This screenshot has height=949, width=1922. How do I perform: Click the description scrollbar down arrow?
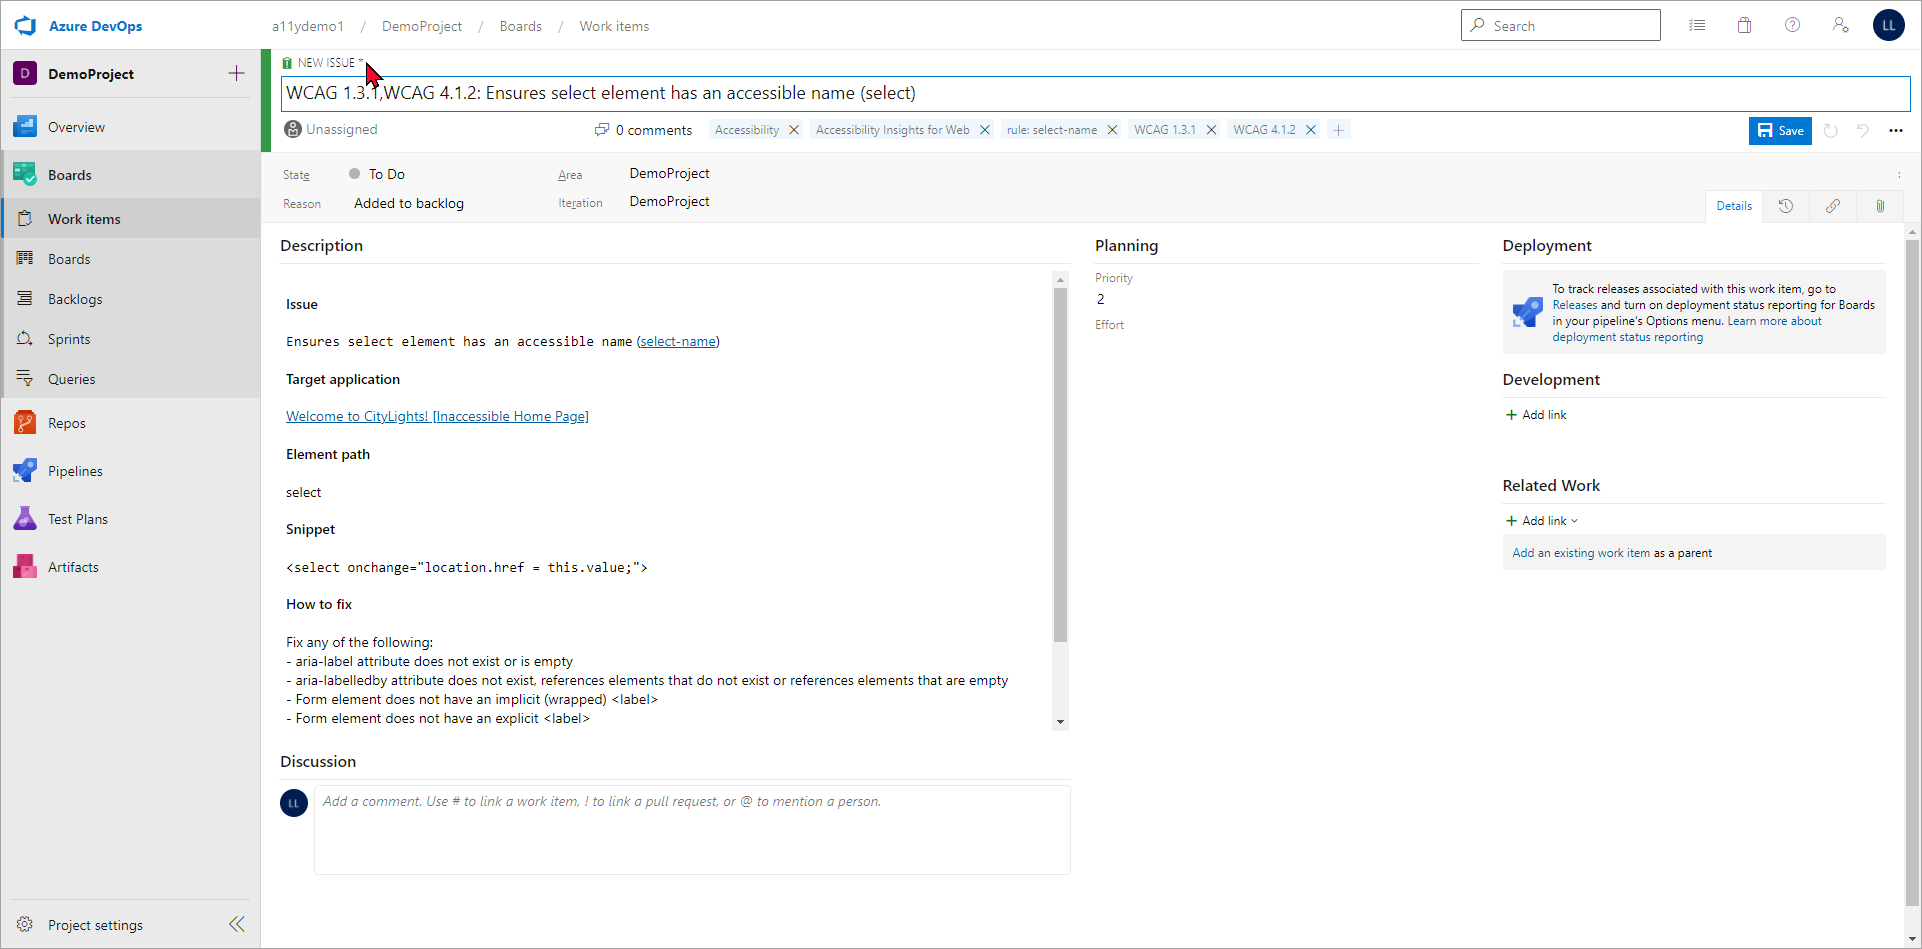1060,722
